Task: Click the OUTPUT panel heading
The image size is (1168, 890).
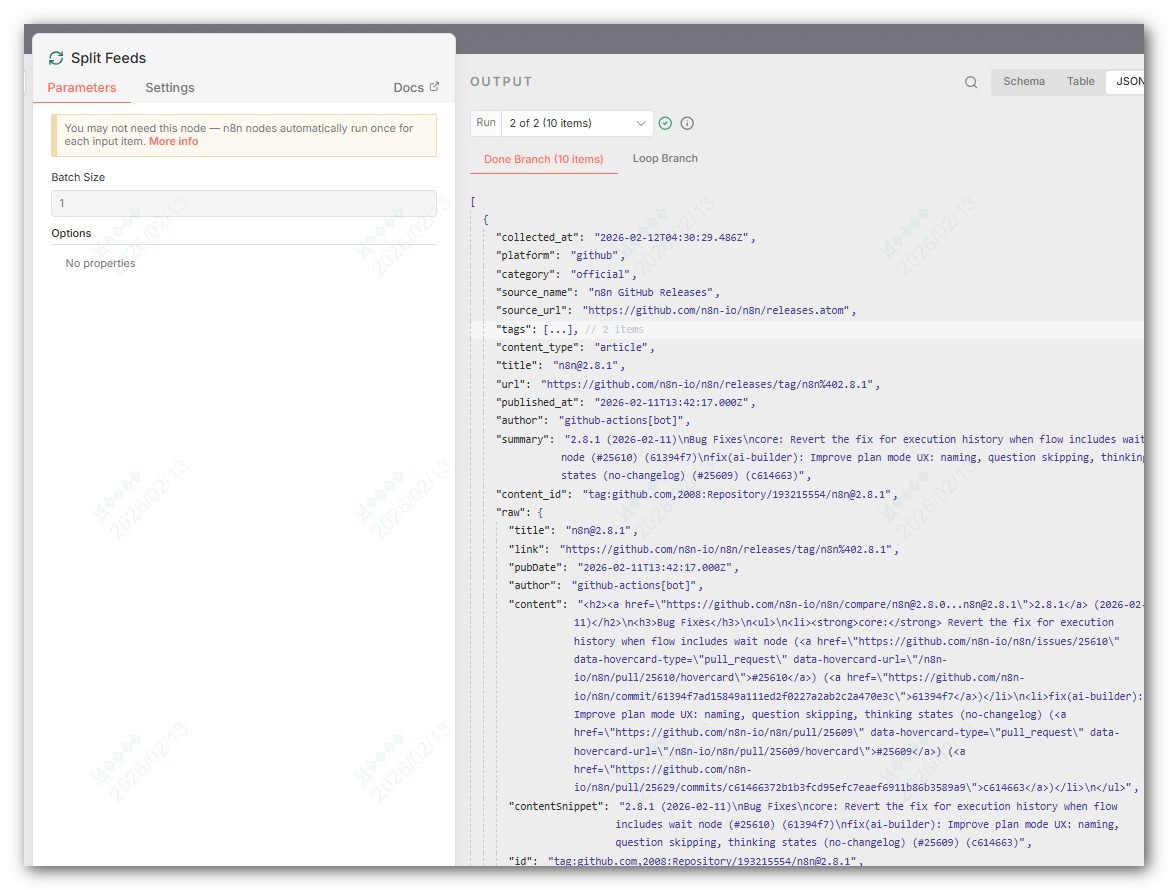Action: [501, 82]
